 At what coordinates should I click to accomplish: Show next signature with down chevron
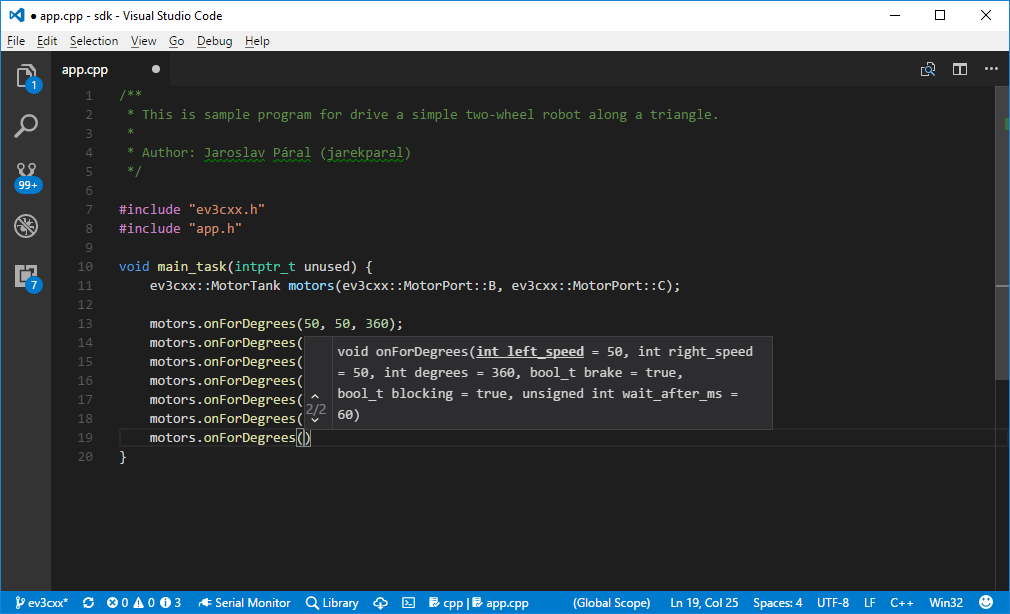tap(315, 420)
